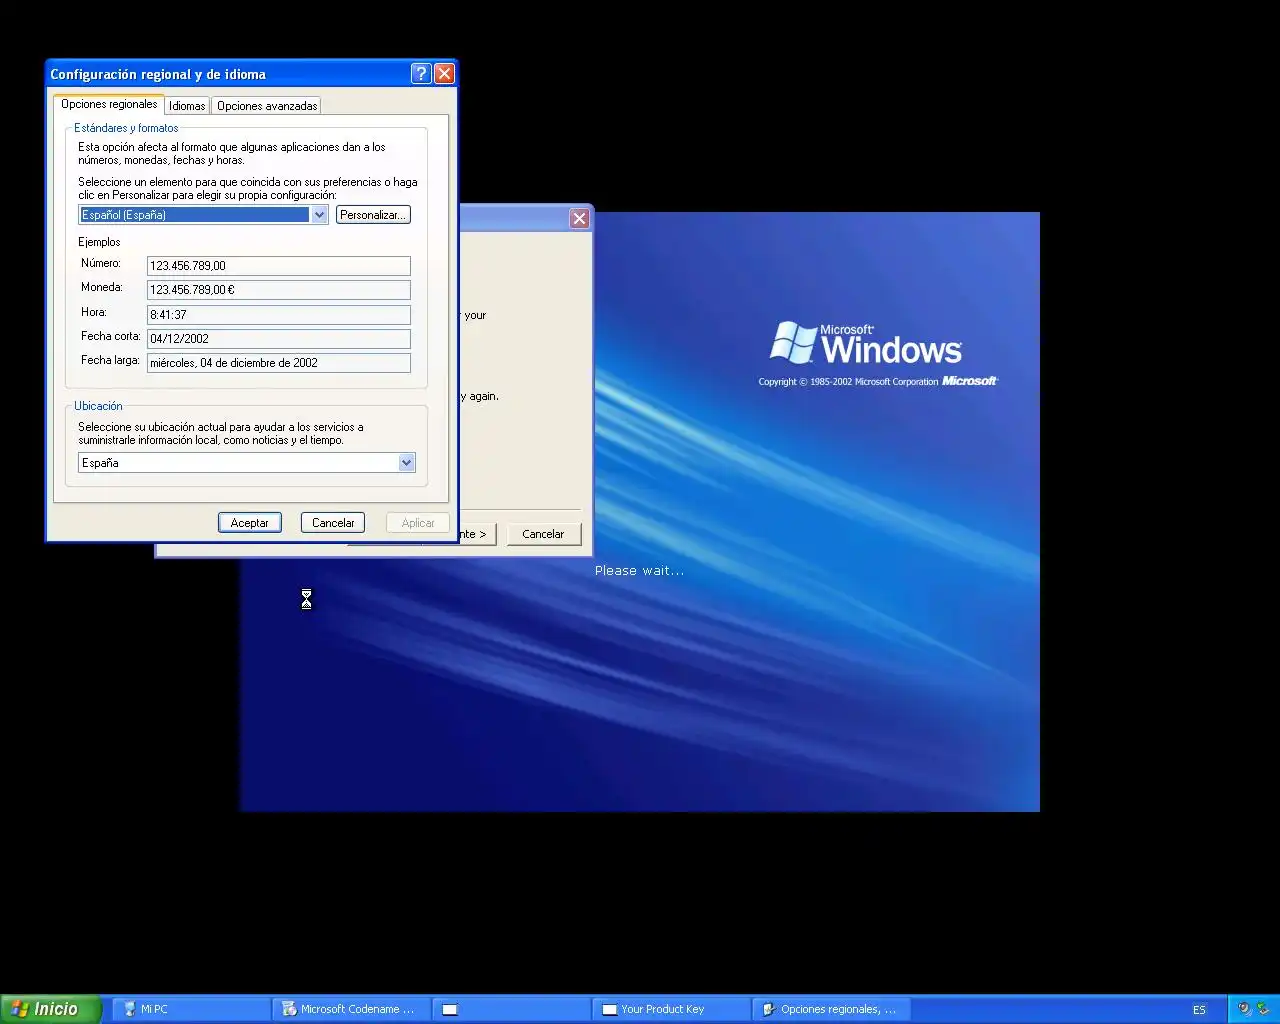Close the Configuración regional dialog

[x=445, y=73]
